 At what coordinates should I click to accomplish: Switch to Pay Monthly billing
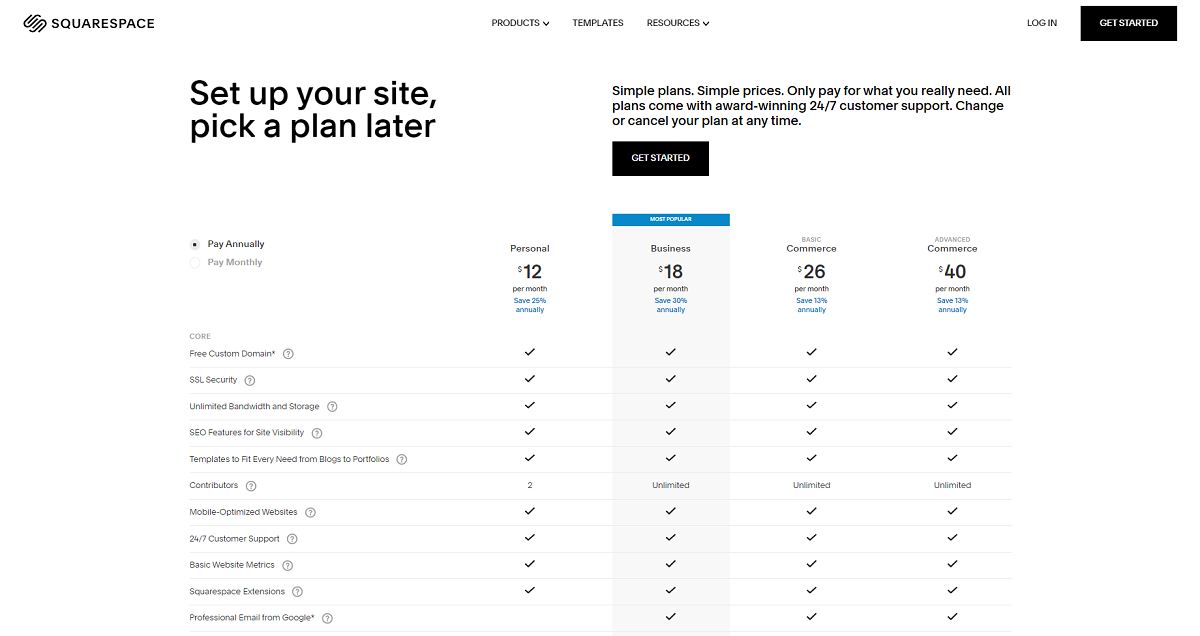coord(195,263)
